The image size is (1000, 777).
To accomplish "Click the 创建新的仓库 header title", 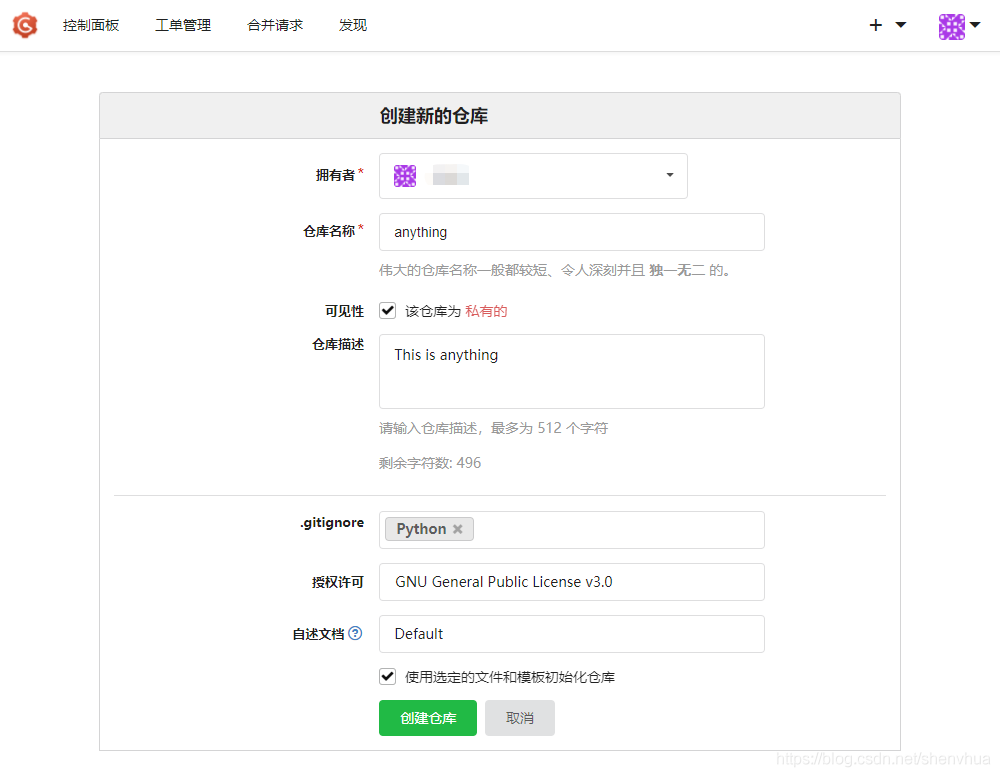I will pos(434,116).
